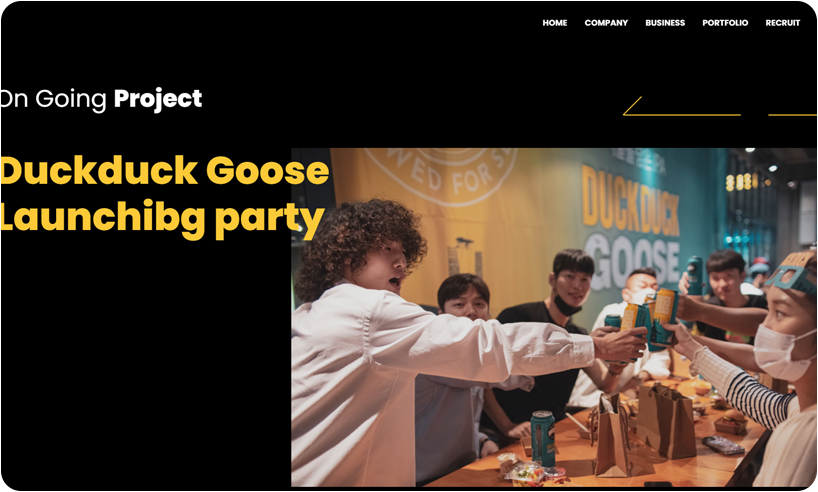This screenshot has width=818, height=492.
Task: Click the launching party project photo
Action: point(554,317)
